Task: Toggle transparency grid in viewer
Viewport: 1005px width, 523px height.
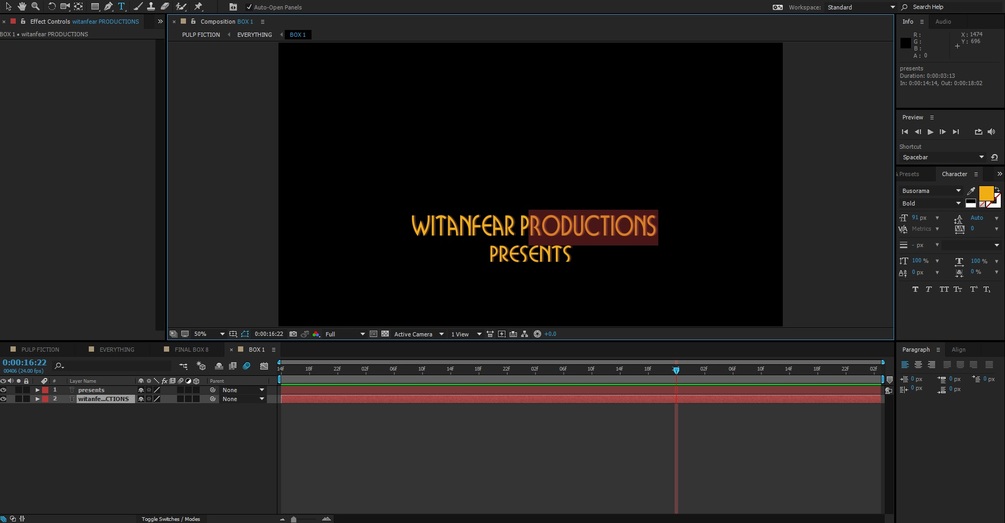Action: tap(385, 334)
